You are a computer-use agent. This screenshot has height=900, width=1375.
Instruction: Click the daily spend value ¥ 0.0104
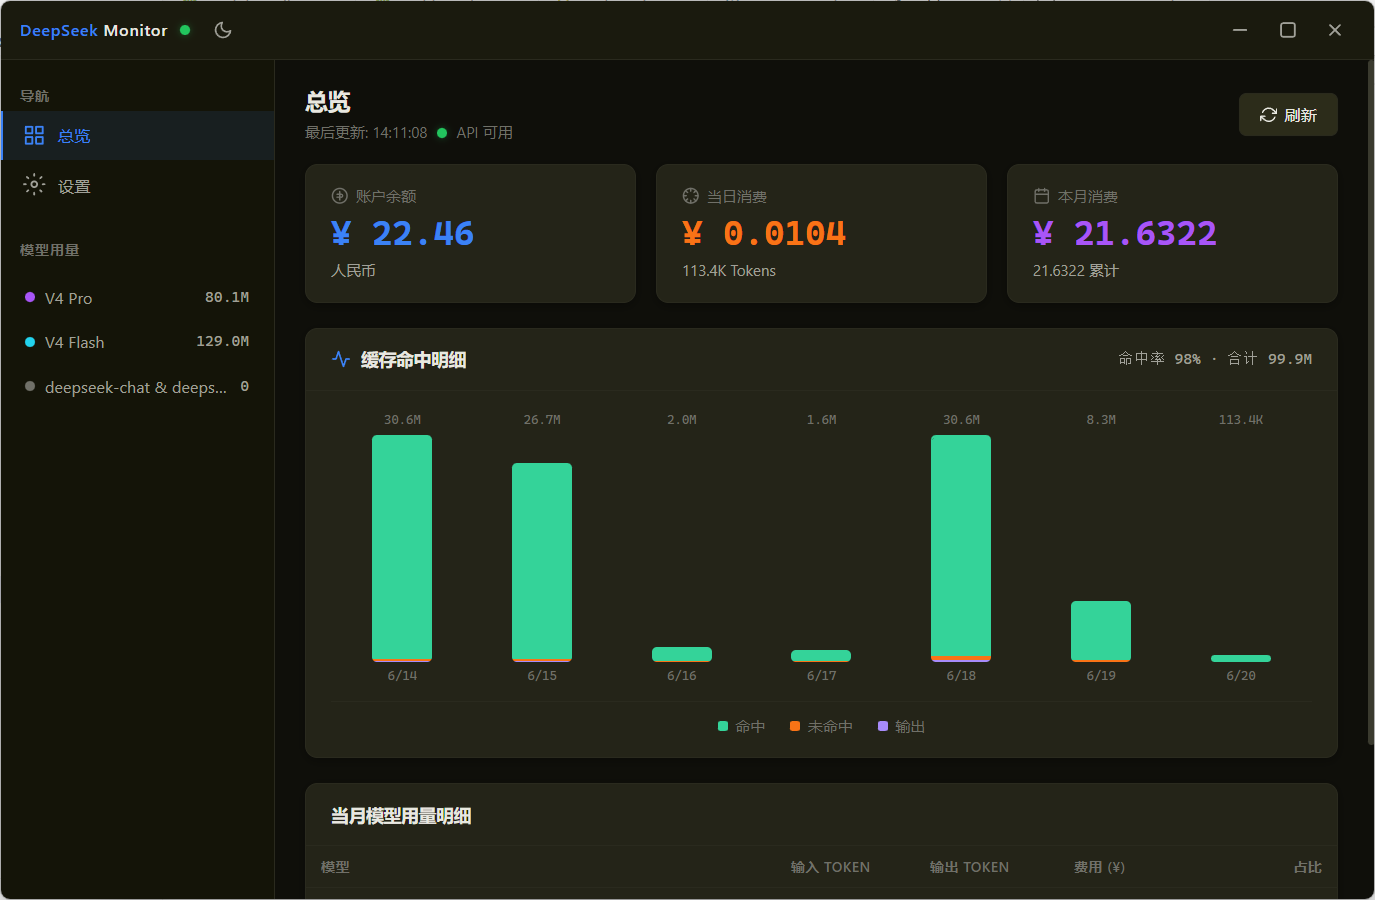764,234
